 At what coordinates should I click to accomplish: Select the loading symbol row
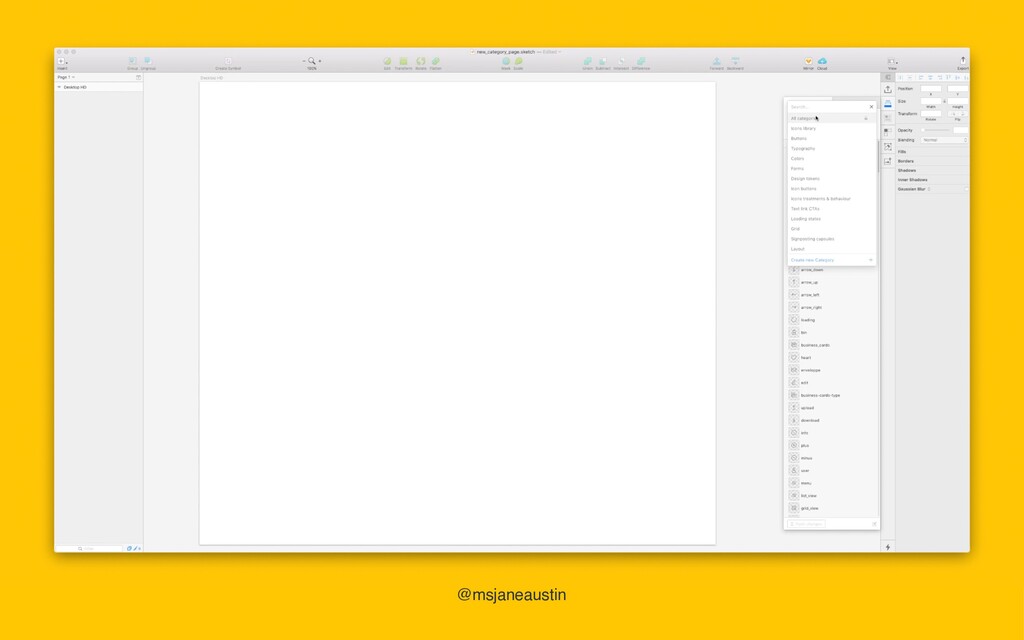pos(831,320)
